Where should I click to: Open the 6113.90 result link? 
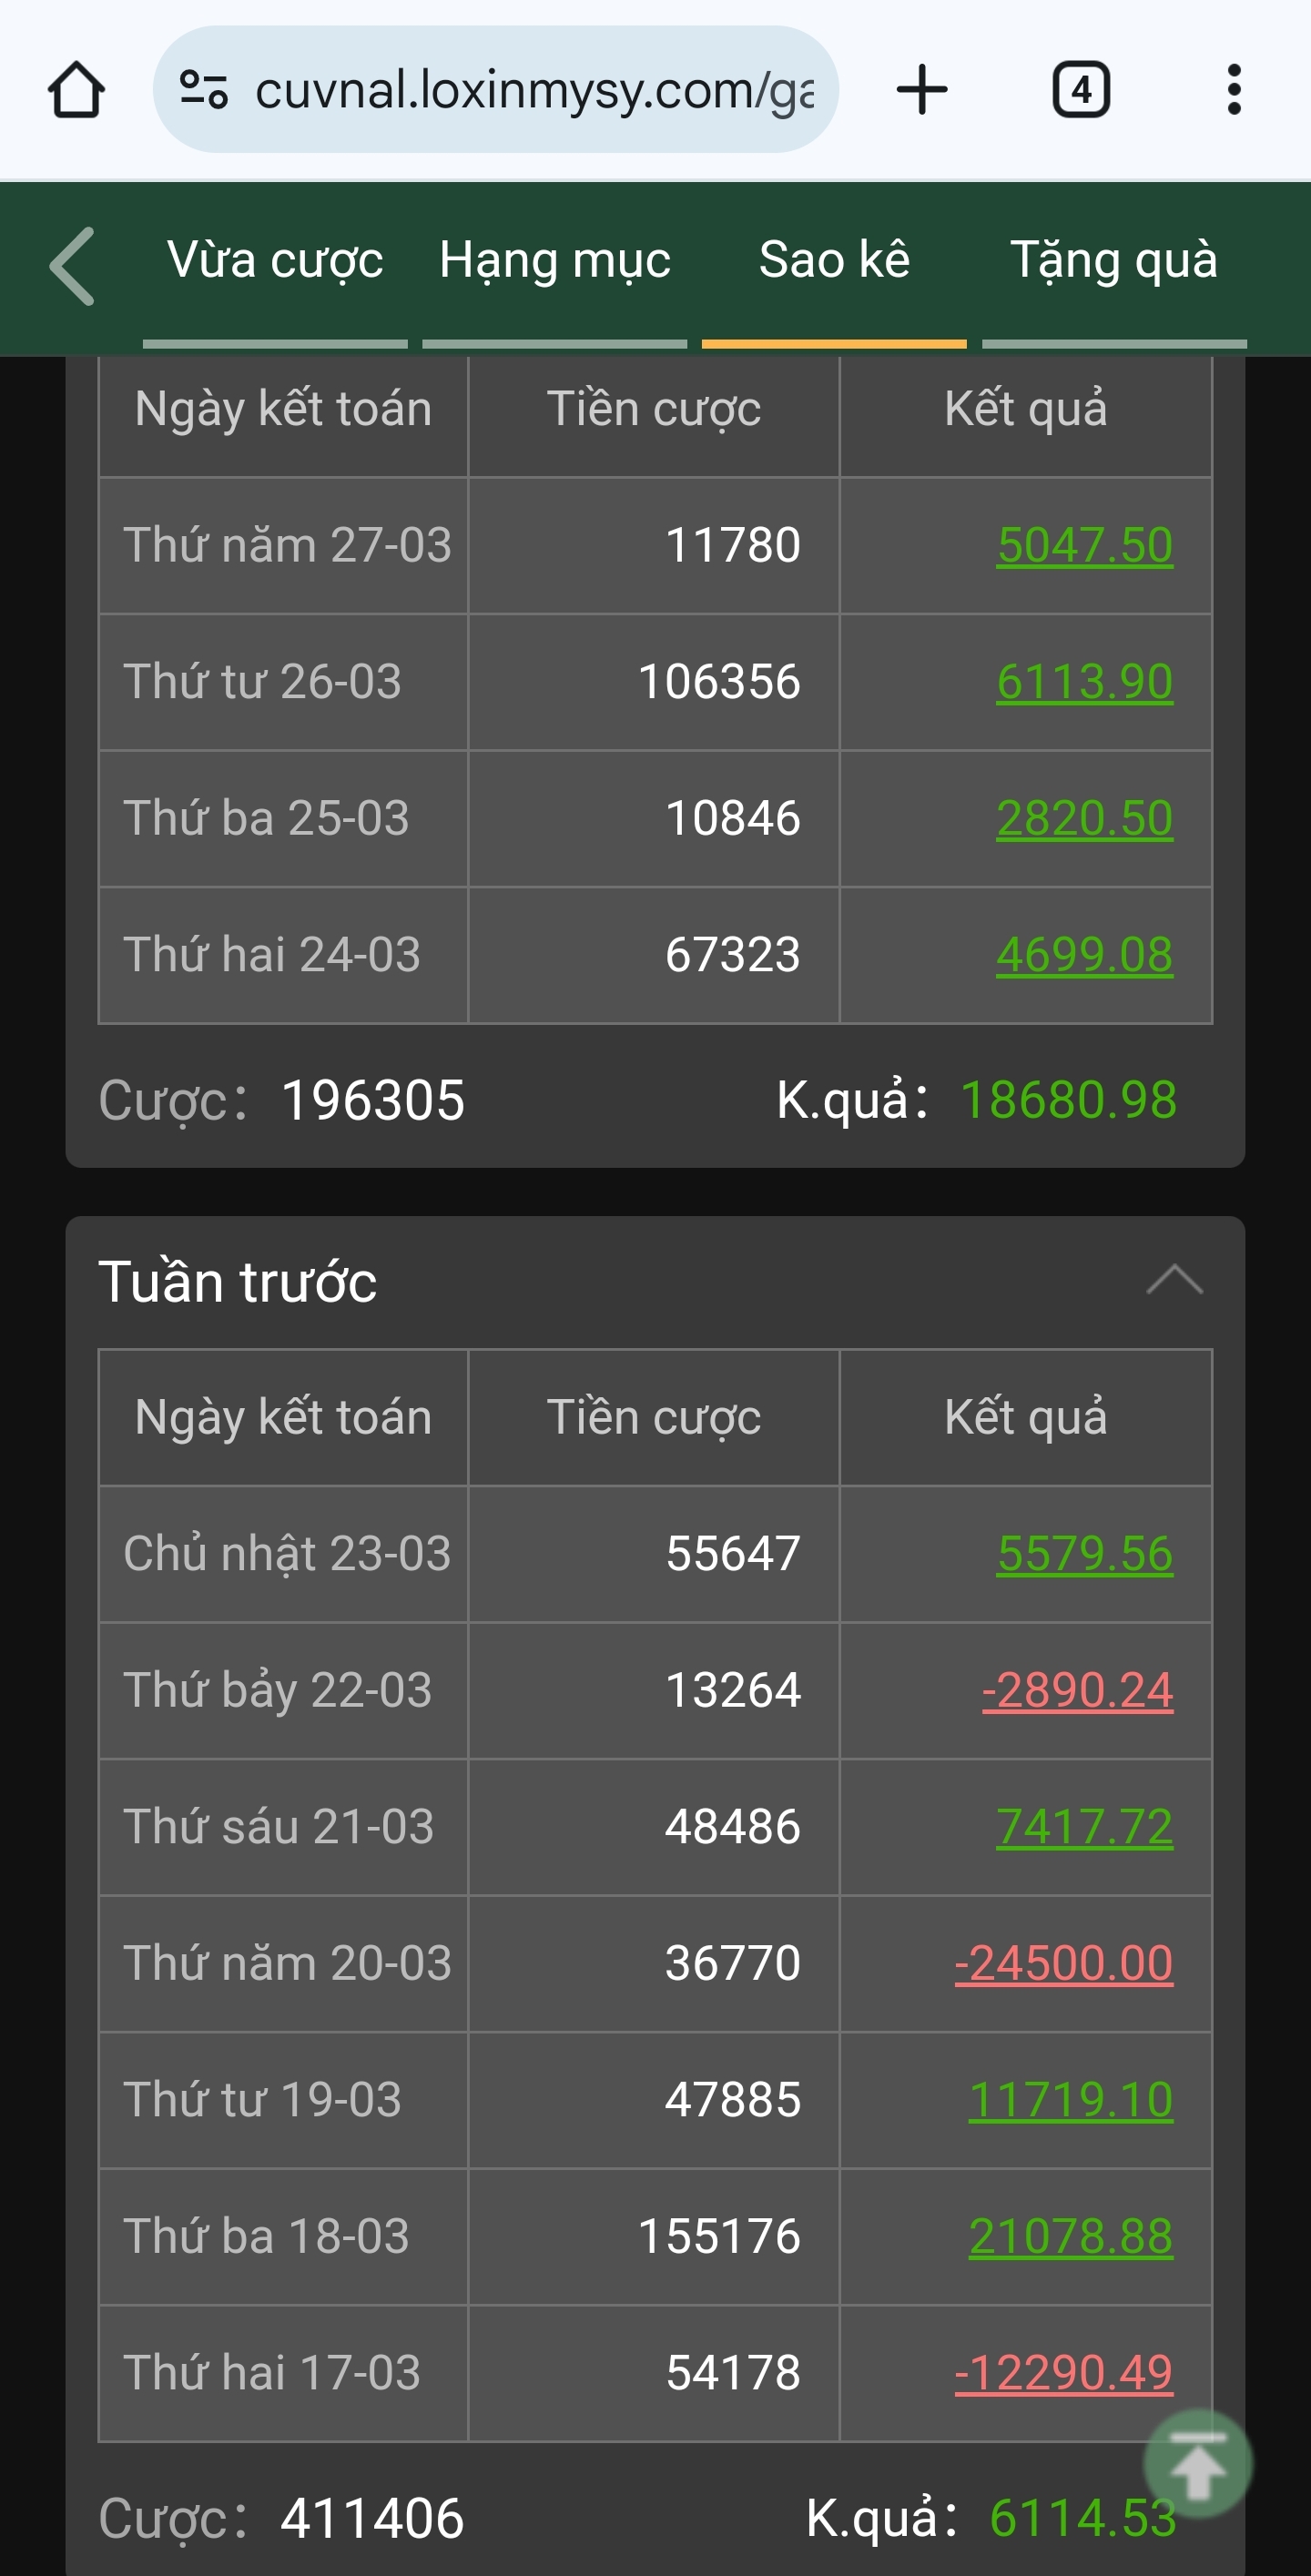(x=1084, y=682)
